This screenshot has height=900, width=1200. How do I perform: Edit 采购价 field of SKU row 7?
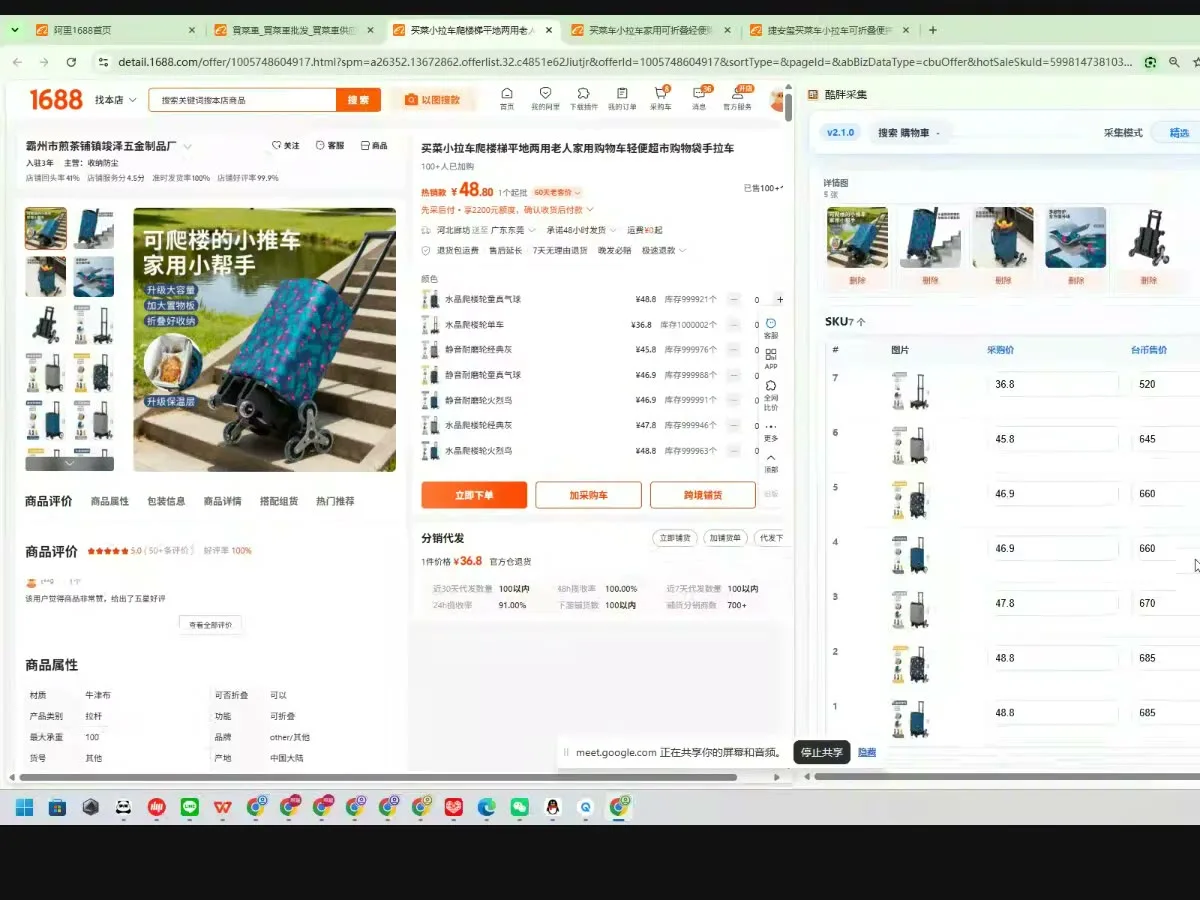[1053, 384]
